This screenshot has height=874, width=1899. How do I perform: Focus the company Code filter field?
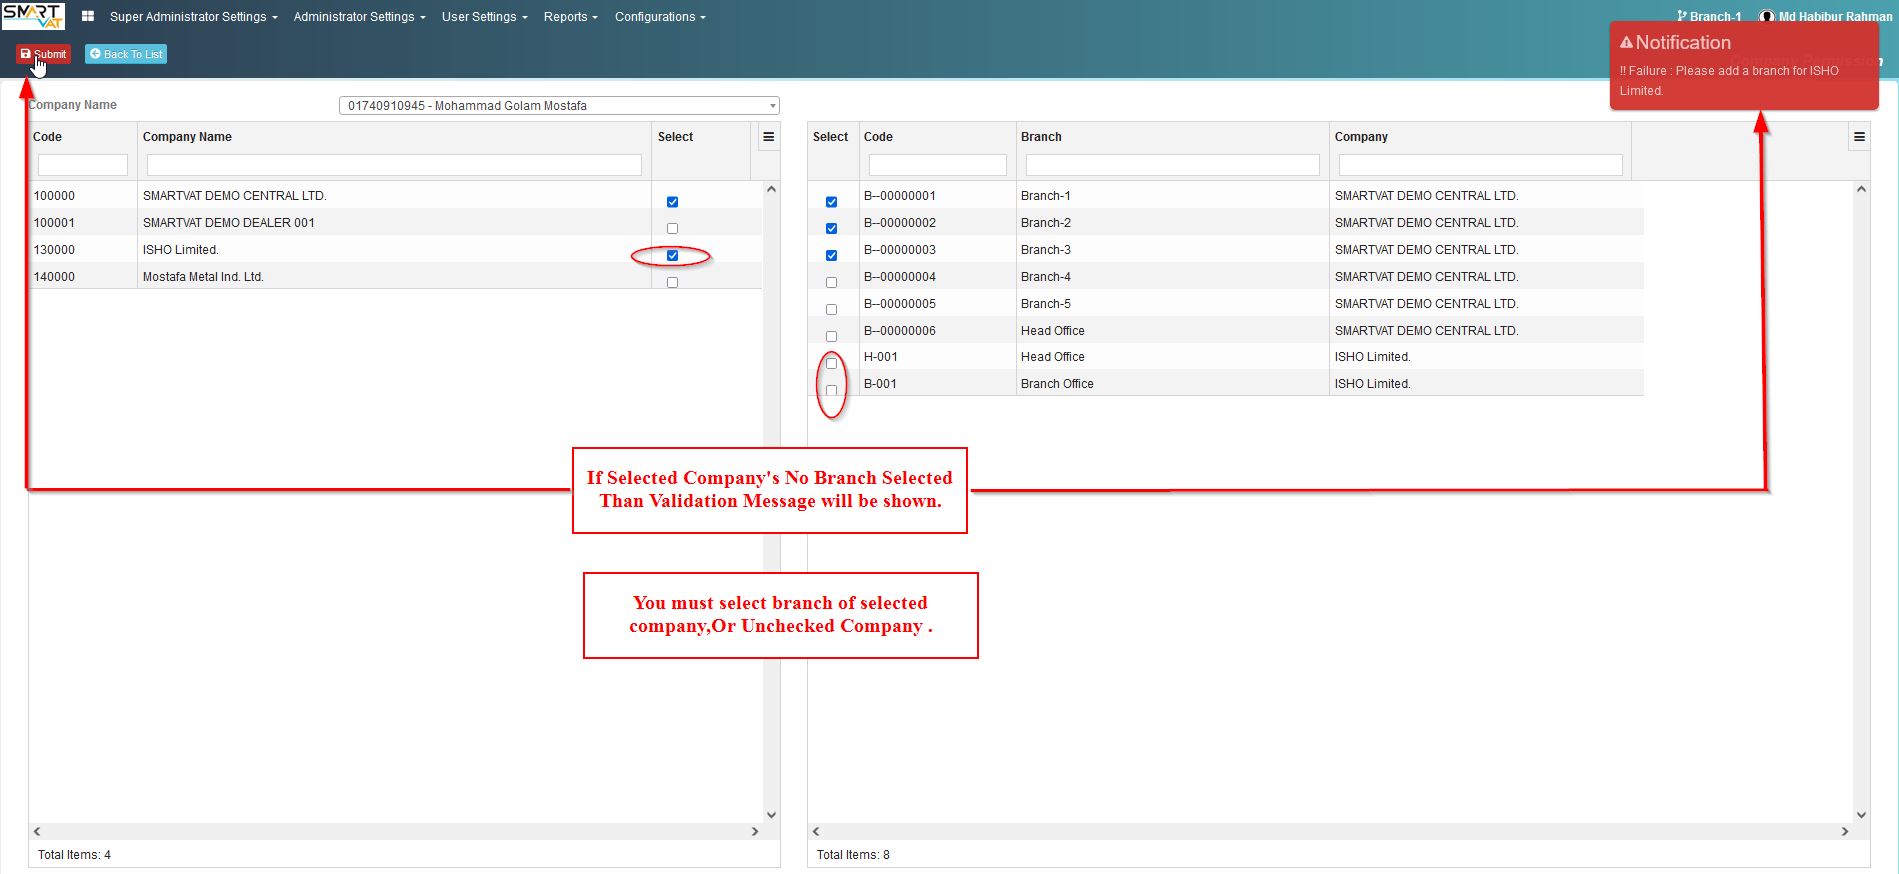[x=83, y=165]
